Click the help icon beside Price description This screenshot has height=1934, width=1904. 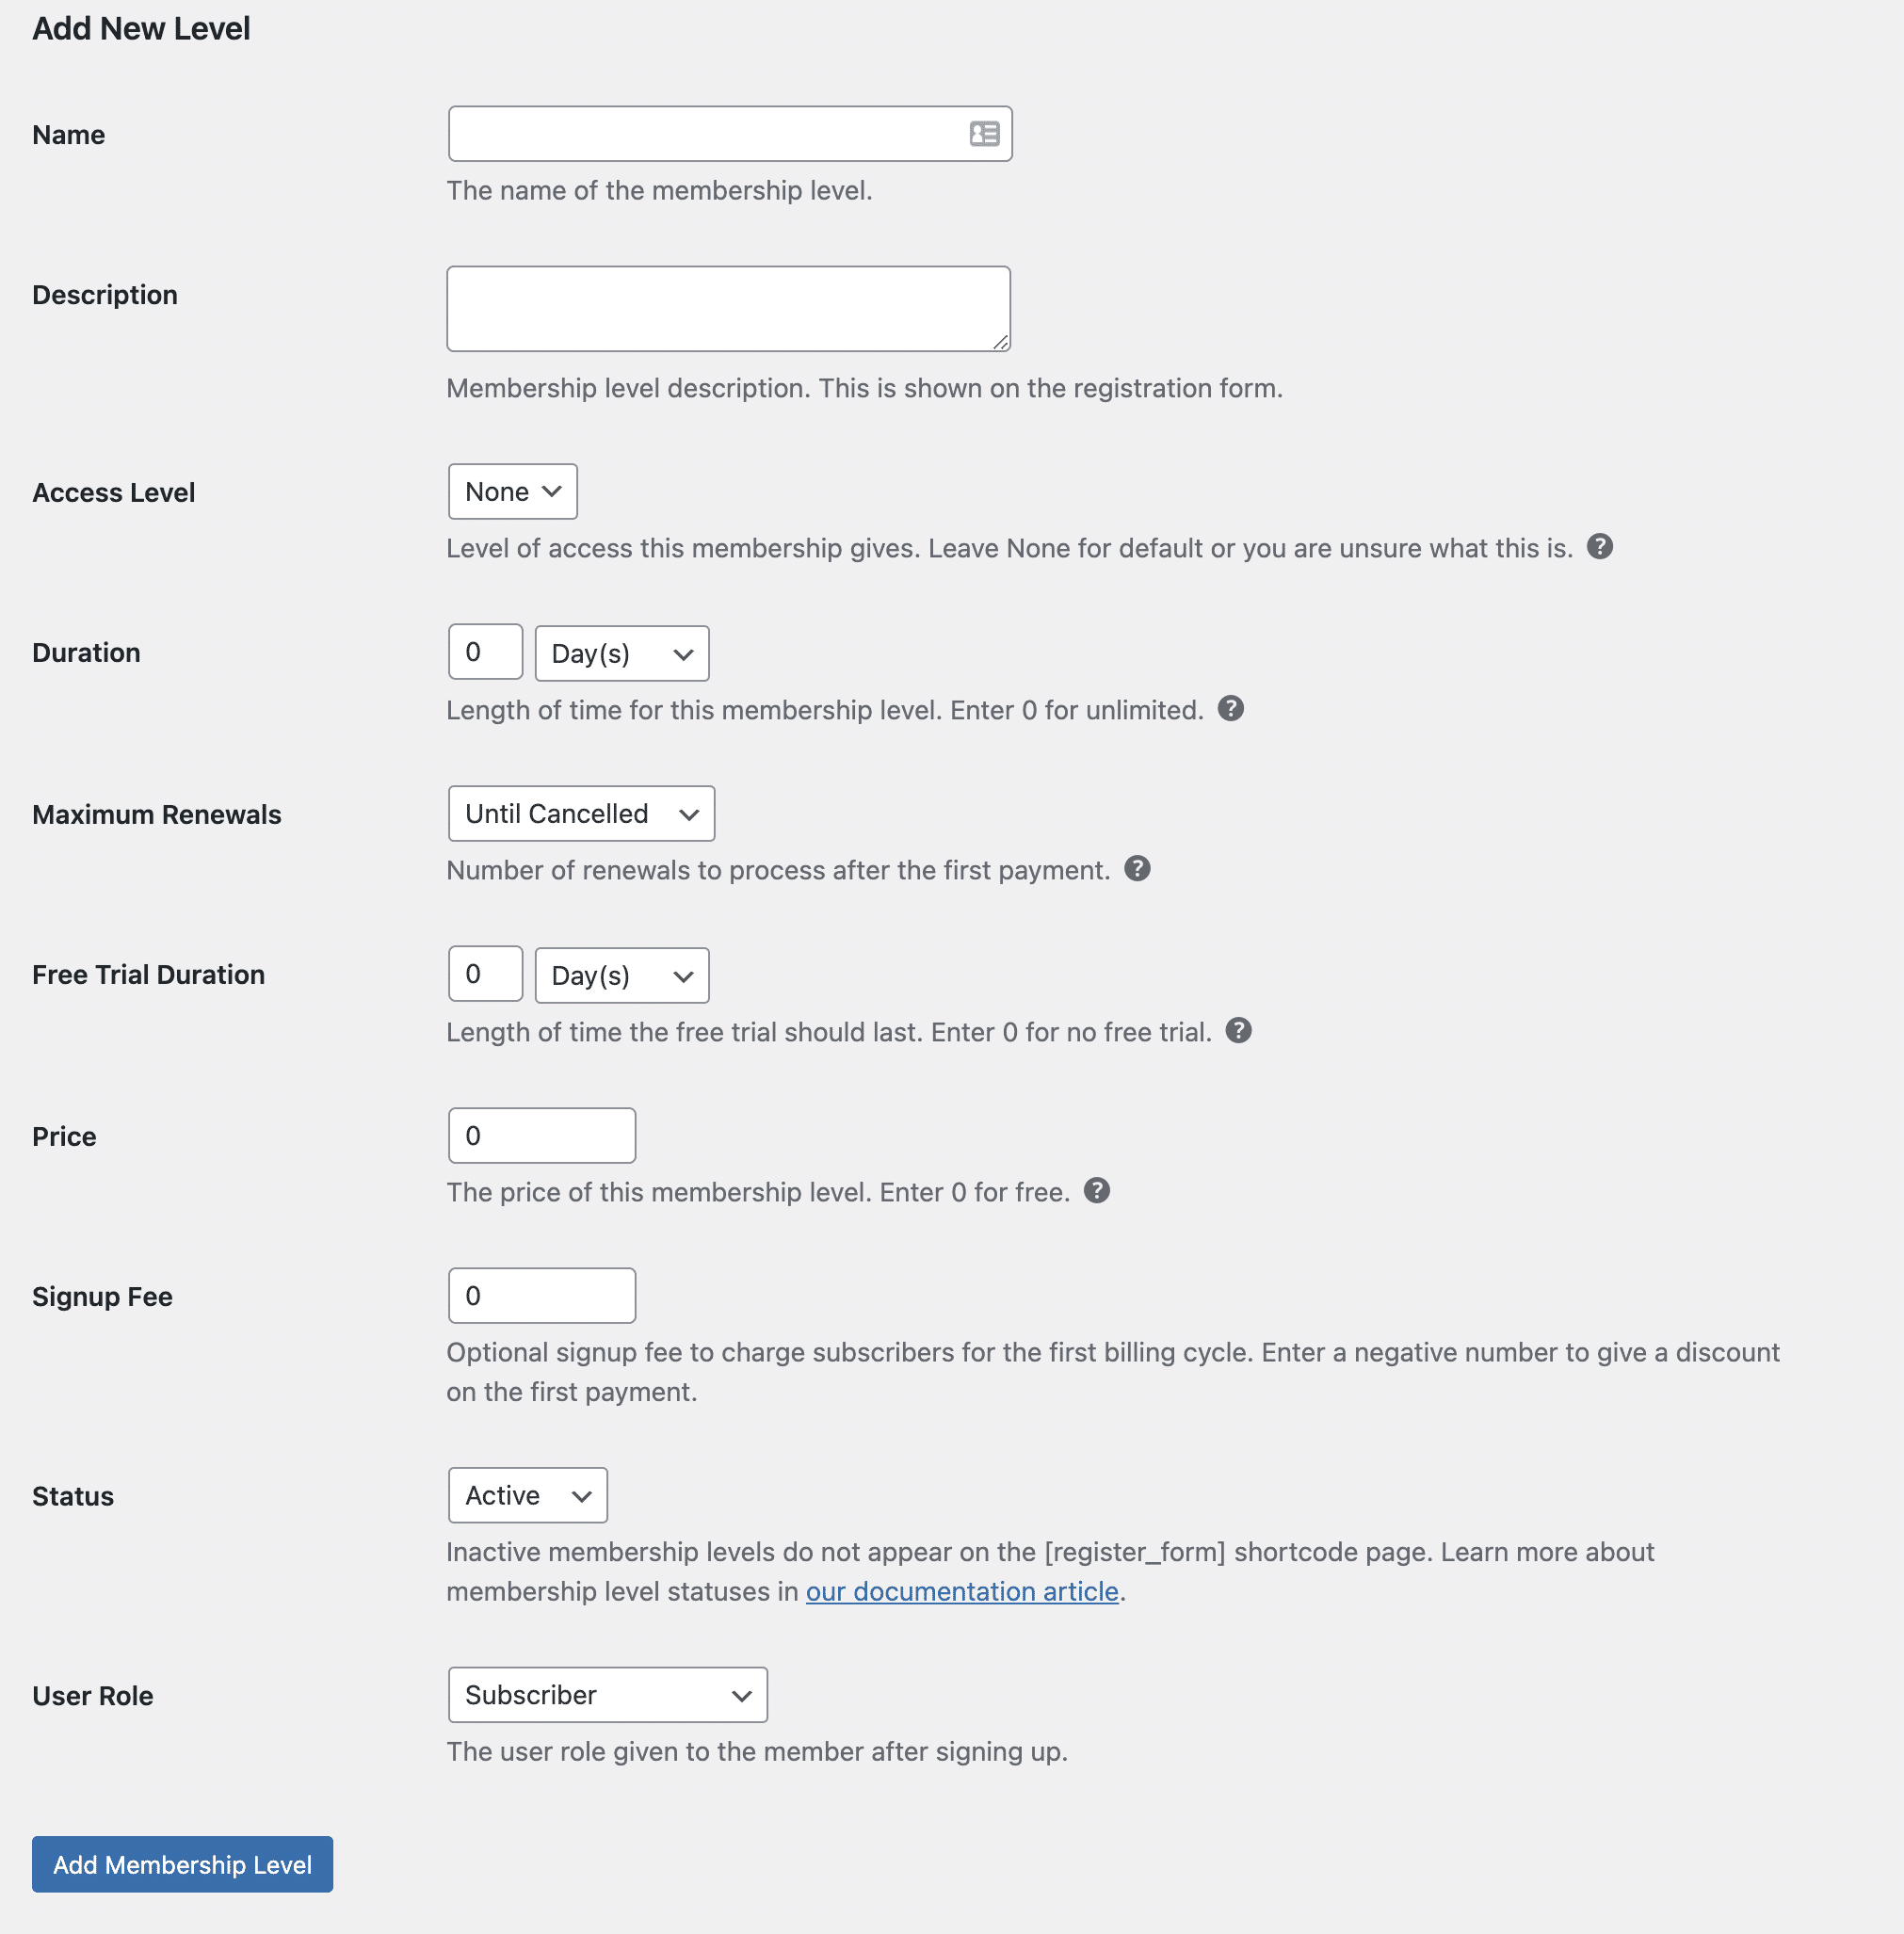click(1096, 1191)
